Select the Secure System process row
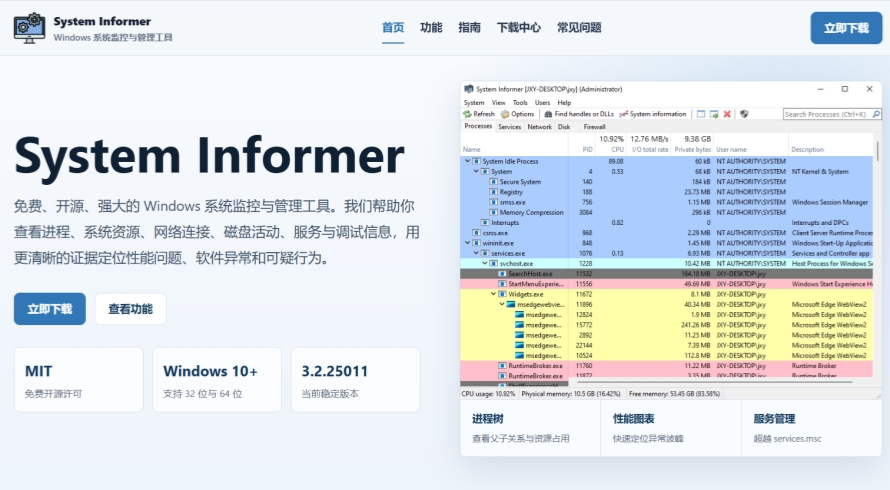The height and width of the screenshot is (490, 890). [x=667, y=182]
